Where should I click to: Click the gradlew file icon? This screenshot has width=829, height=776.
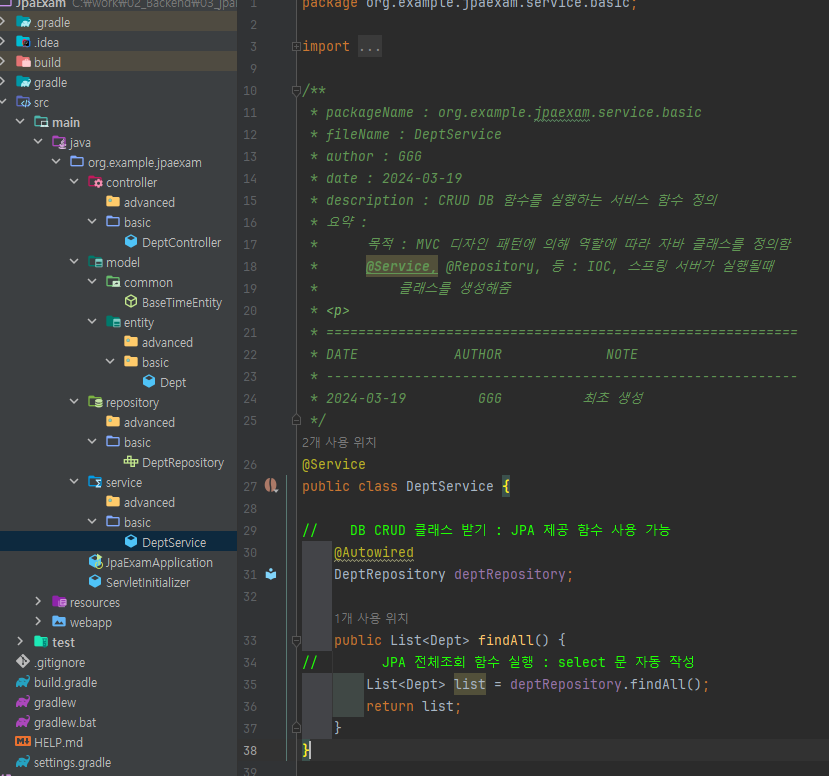point(23,702)
